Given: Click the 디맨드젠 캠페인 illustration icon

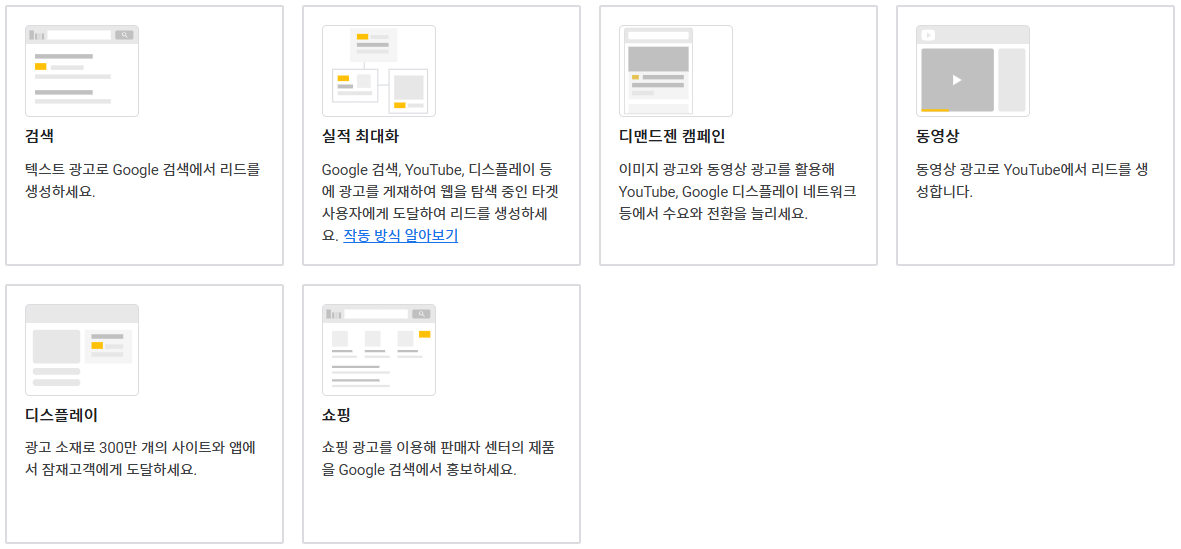Looking at the screenshot, I should click(x=676, y=71).
